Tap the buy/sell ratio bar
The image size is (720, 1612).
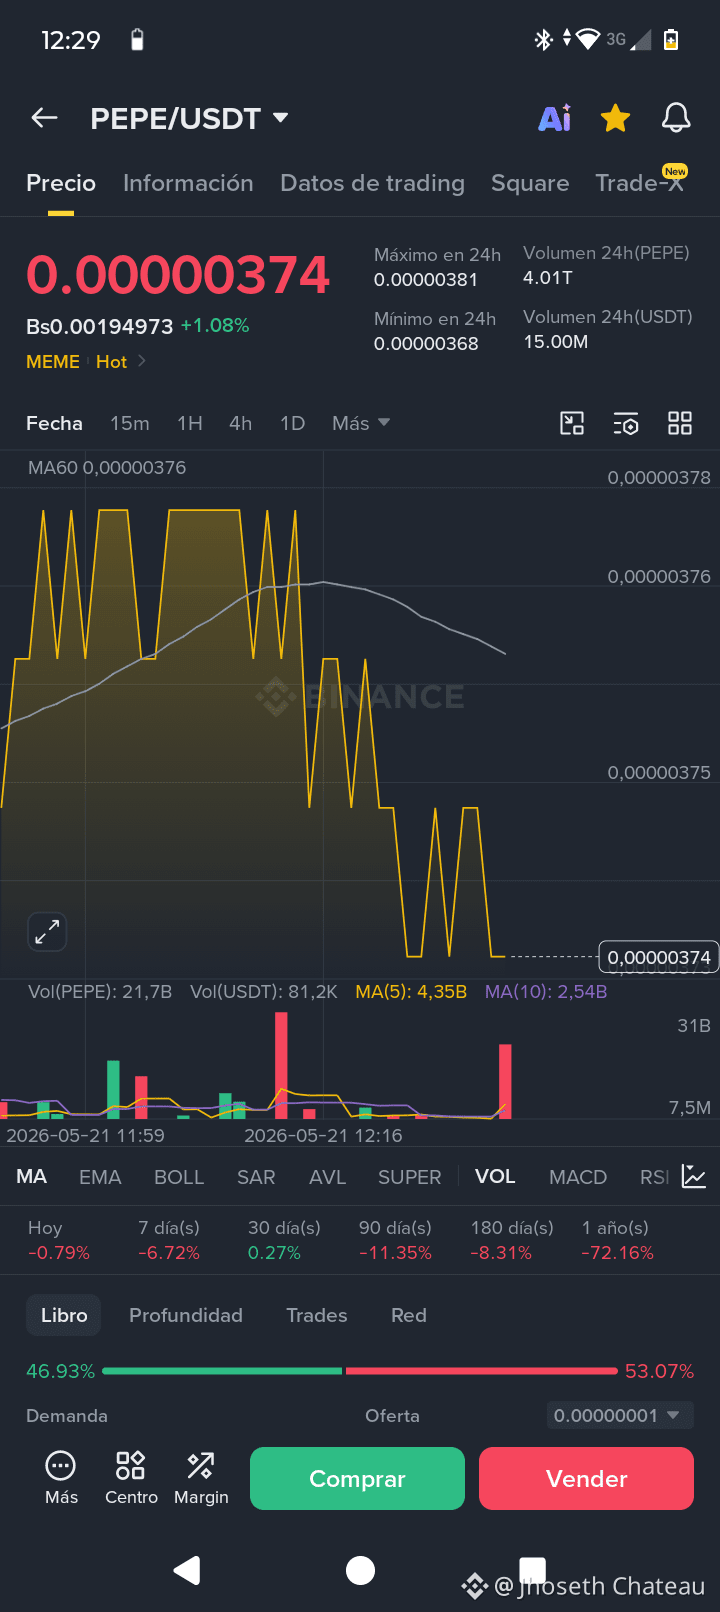360,1371
